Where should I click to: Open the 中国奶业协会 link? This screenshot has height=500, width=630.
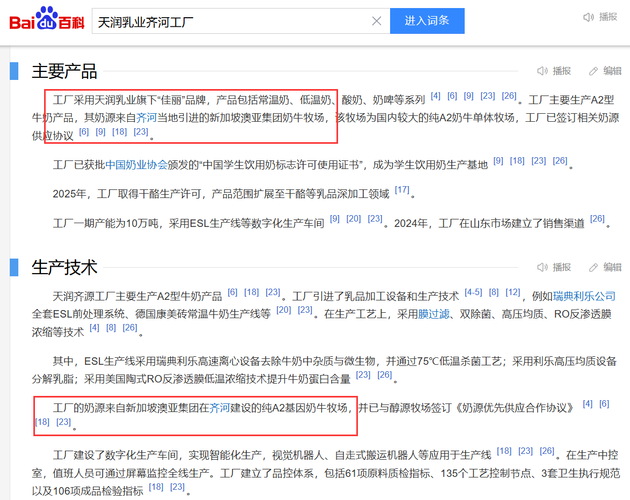136,165
